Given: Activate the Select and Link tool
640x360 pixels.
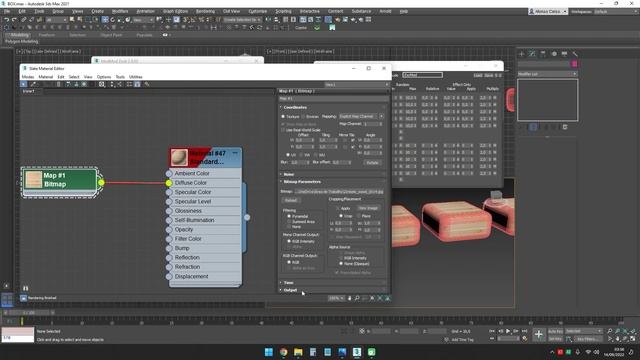Looking at the screenshot, I should coord(24,20).
